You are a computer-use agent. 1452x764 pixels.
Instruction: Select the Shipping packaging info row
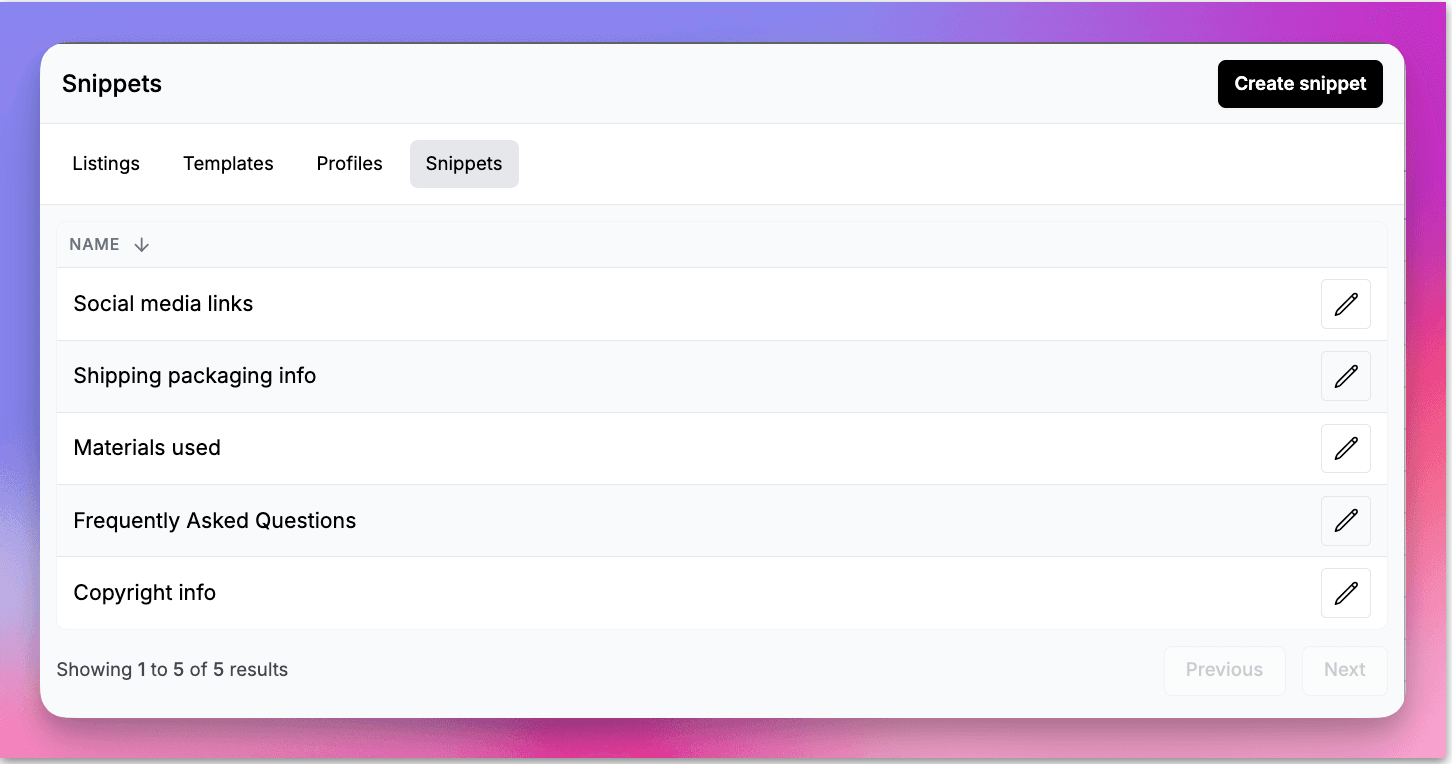pyautogui.click(x=722, y=376)
